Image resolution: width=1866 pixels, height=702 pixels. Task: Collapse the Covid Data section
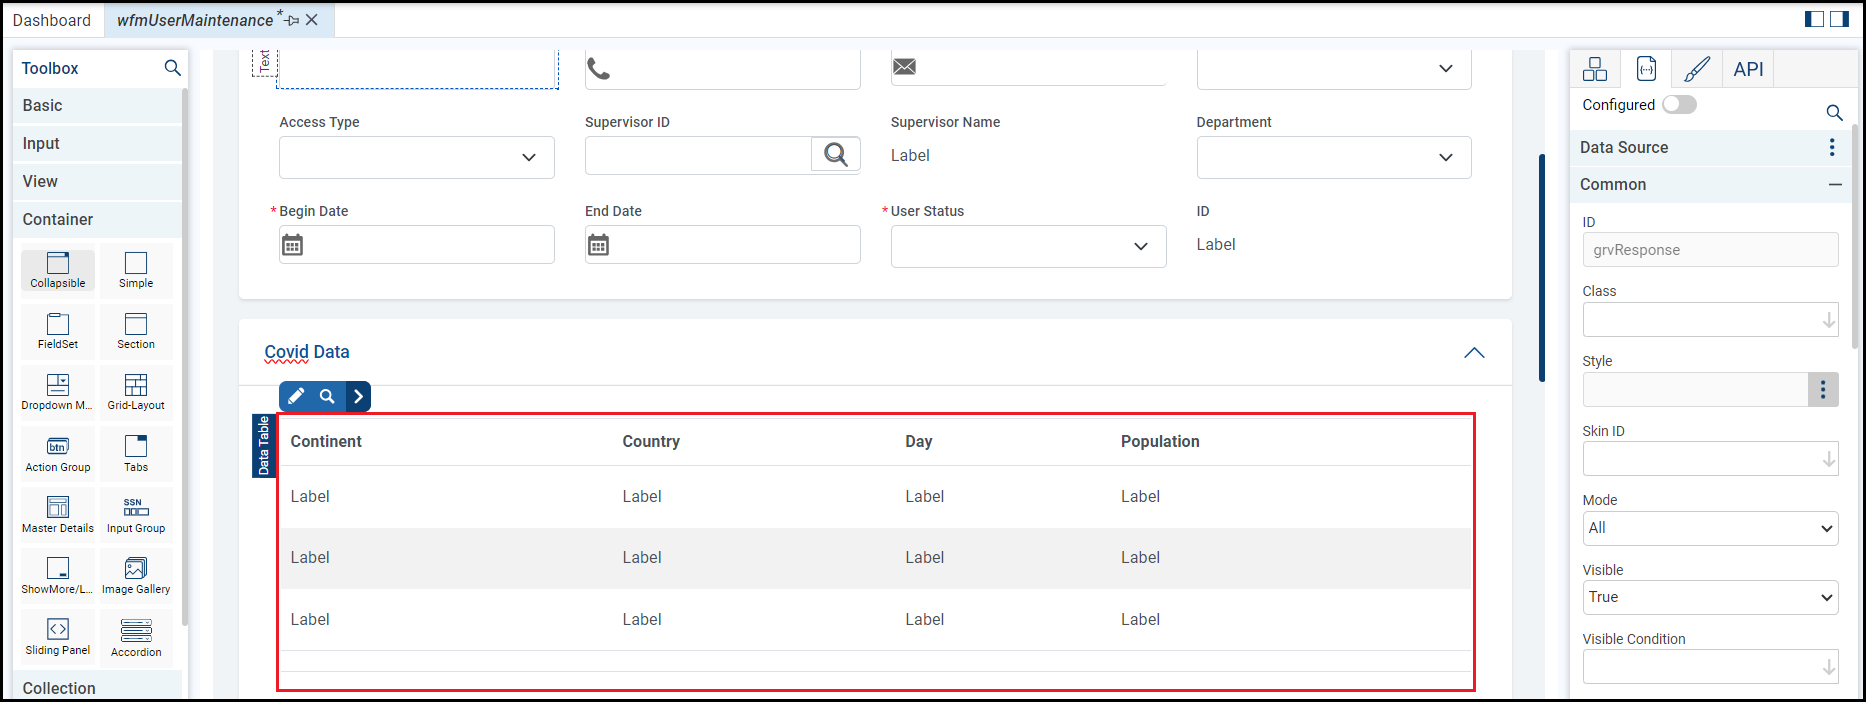(x=1474, y=353)
